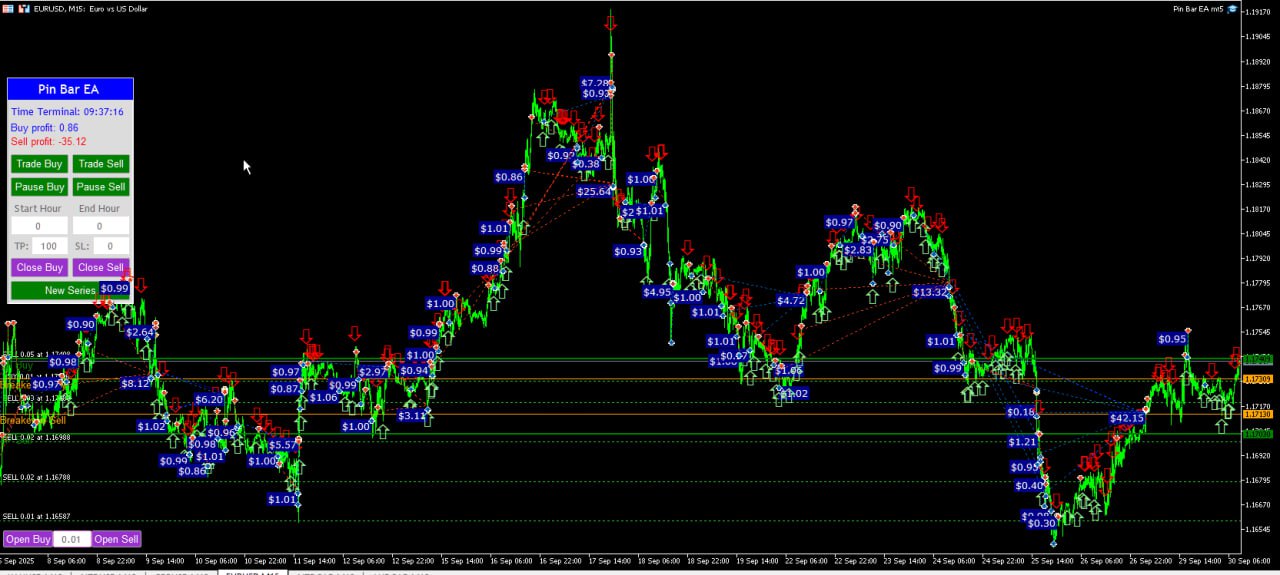Click the SL value field
The image size is (1280, 575).
click(111, 246)
